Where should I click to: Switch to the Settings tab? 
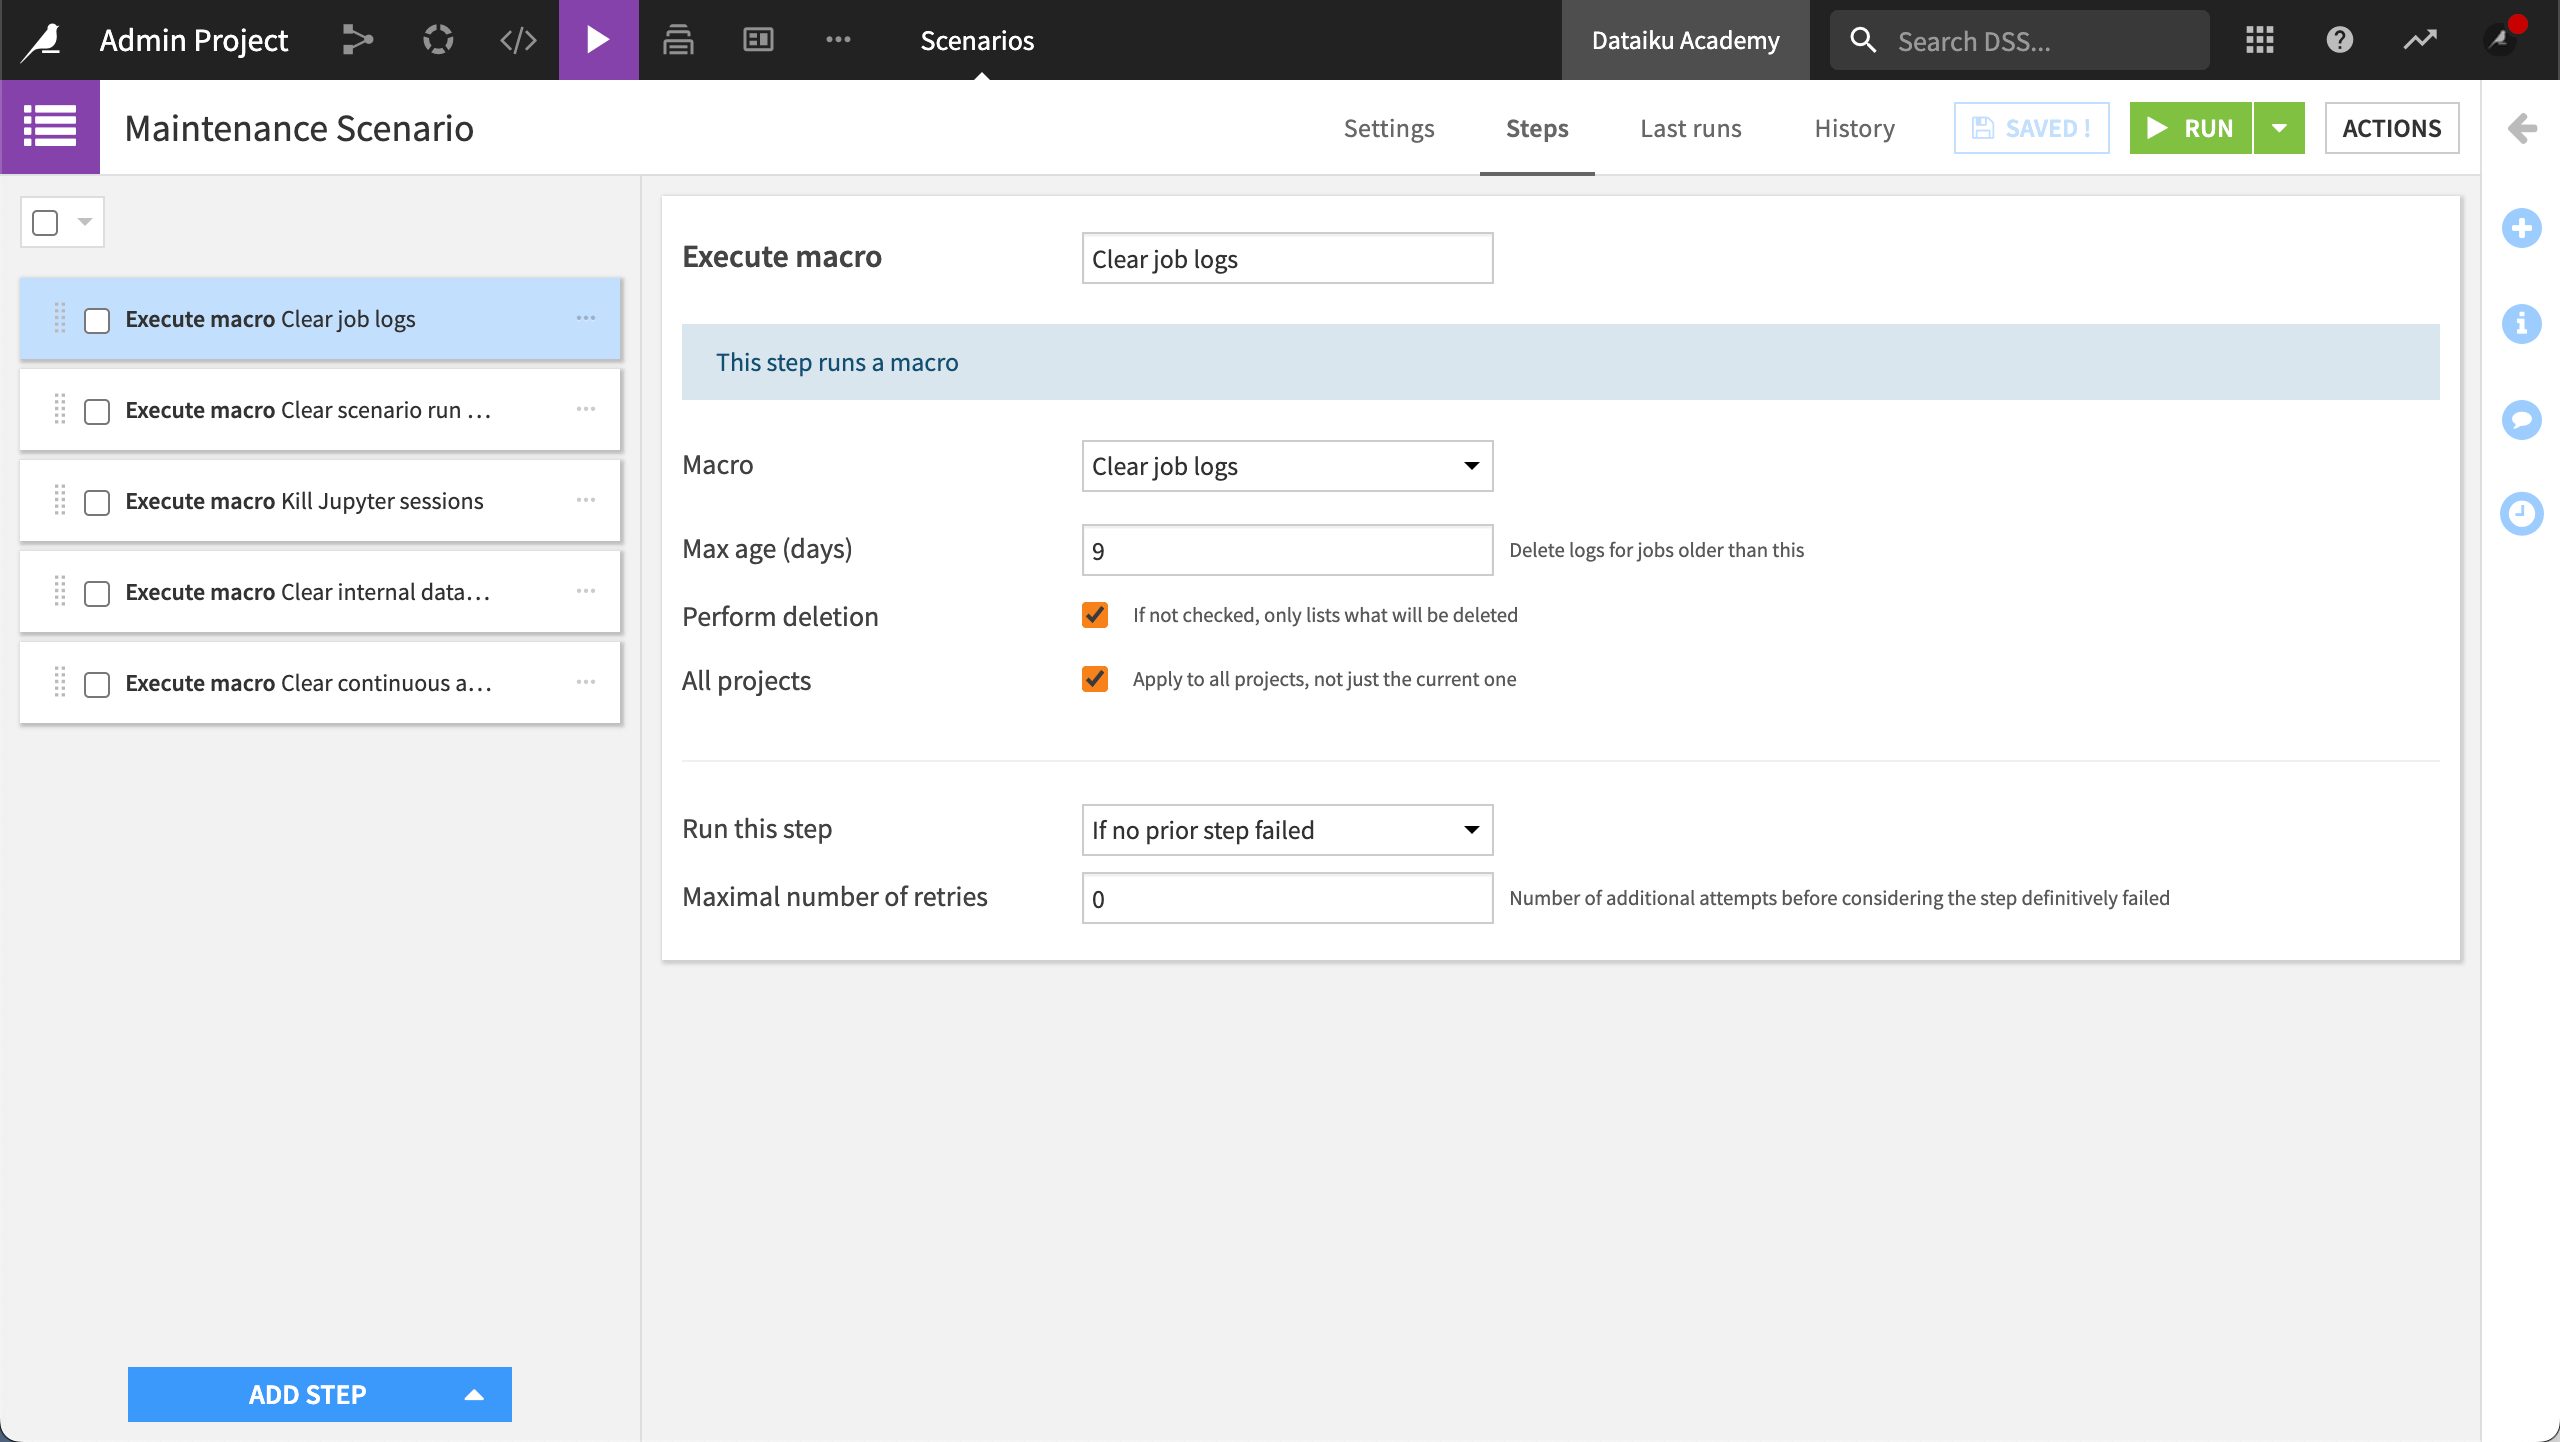pos(1389,127)
